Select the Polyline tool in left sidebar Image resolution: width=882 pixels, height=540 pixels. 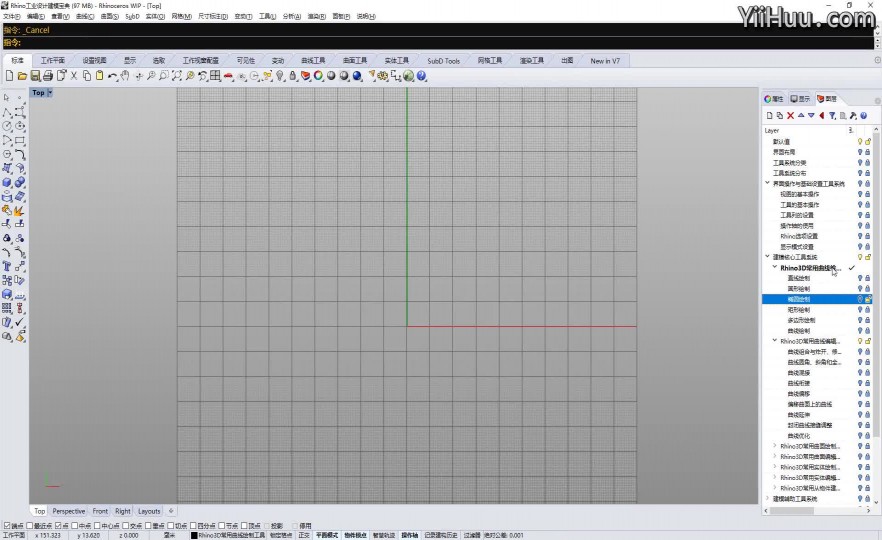[x=7, y=112]
